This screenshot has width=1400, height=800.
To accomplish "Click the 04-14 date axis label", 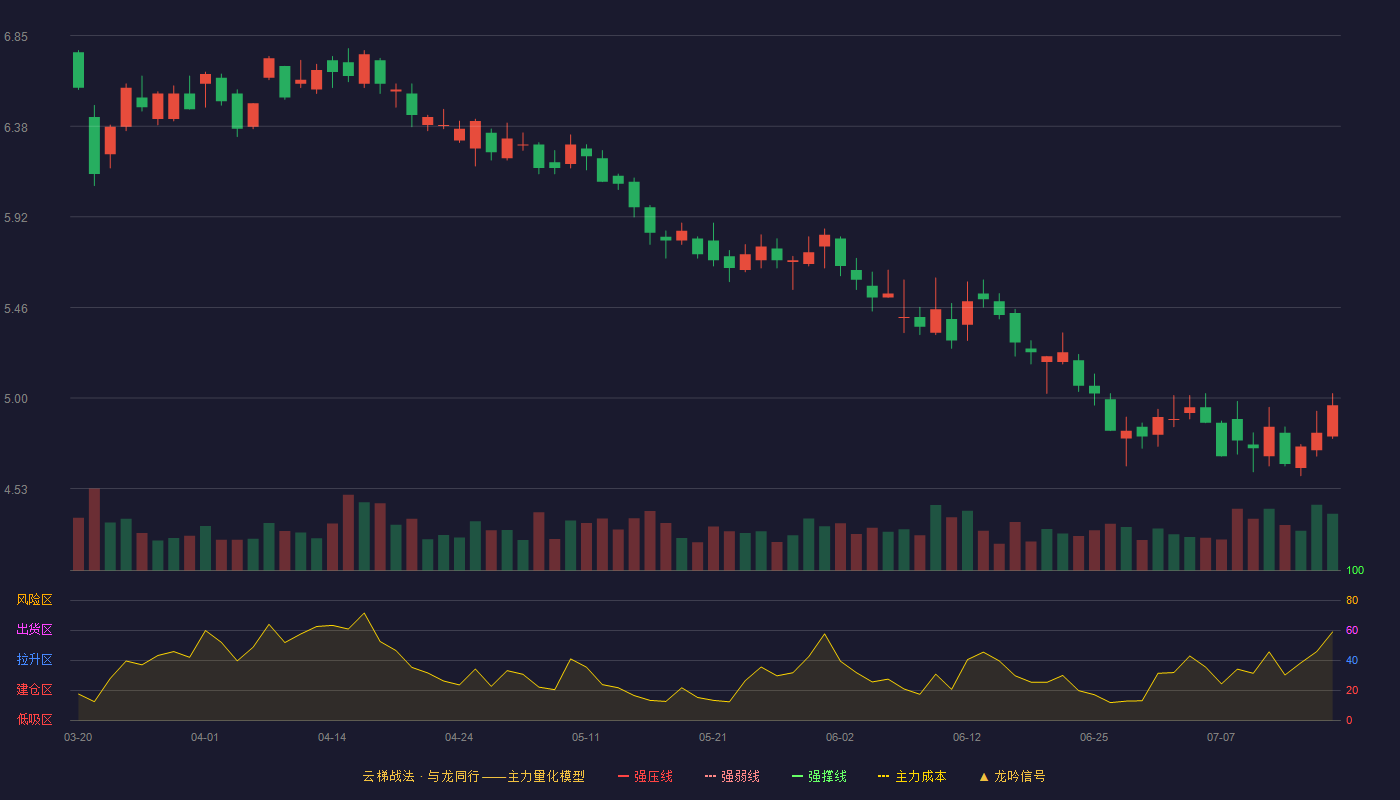I will (x=332, y=737).
